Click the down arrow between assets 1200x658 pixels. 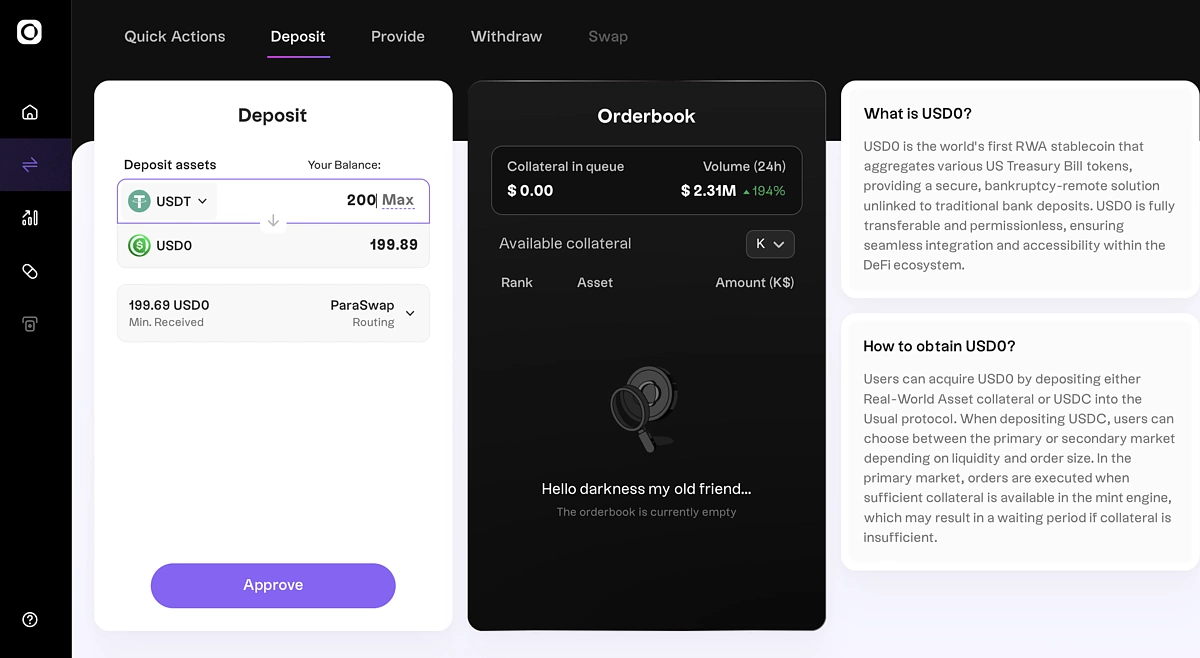pyautogui.click(x=273, y=221)
